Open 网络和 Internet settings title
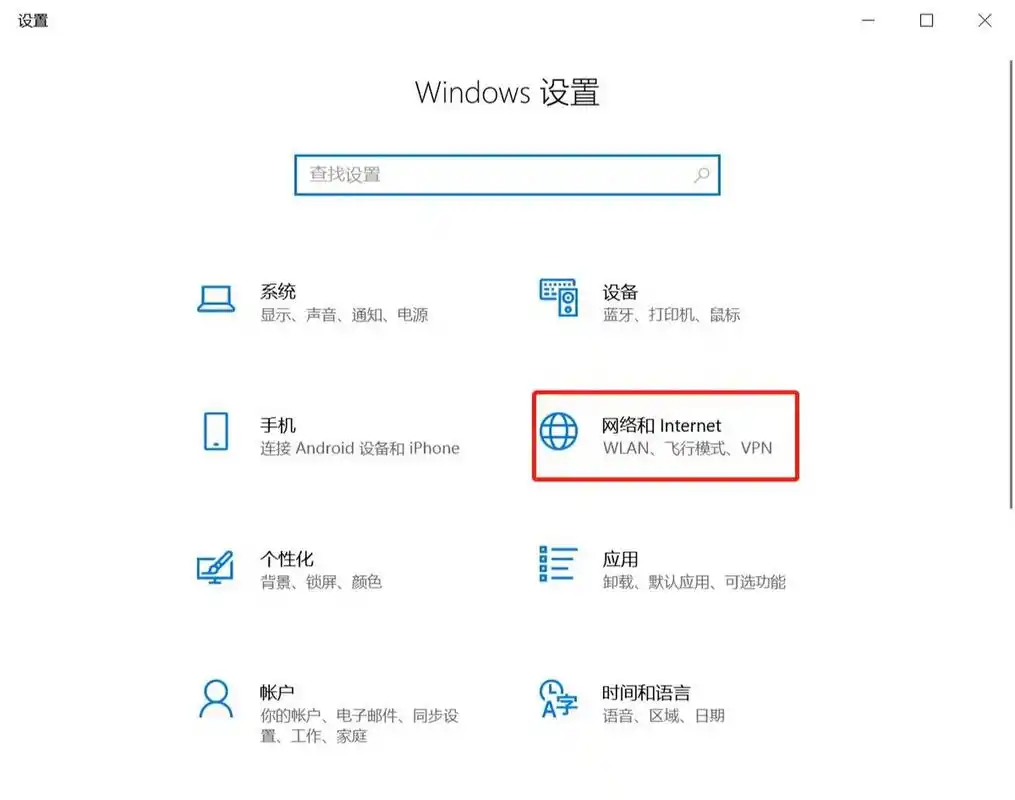This screenshot has width=1015, height=800. pyautogui.click(x=661, y=425)
